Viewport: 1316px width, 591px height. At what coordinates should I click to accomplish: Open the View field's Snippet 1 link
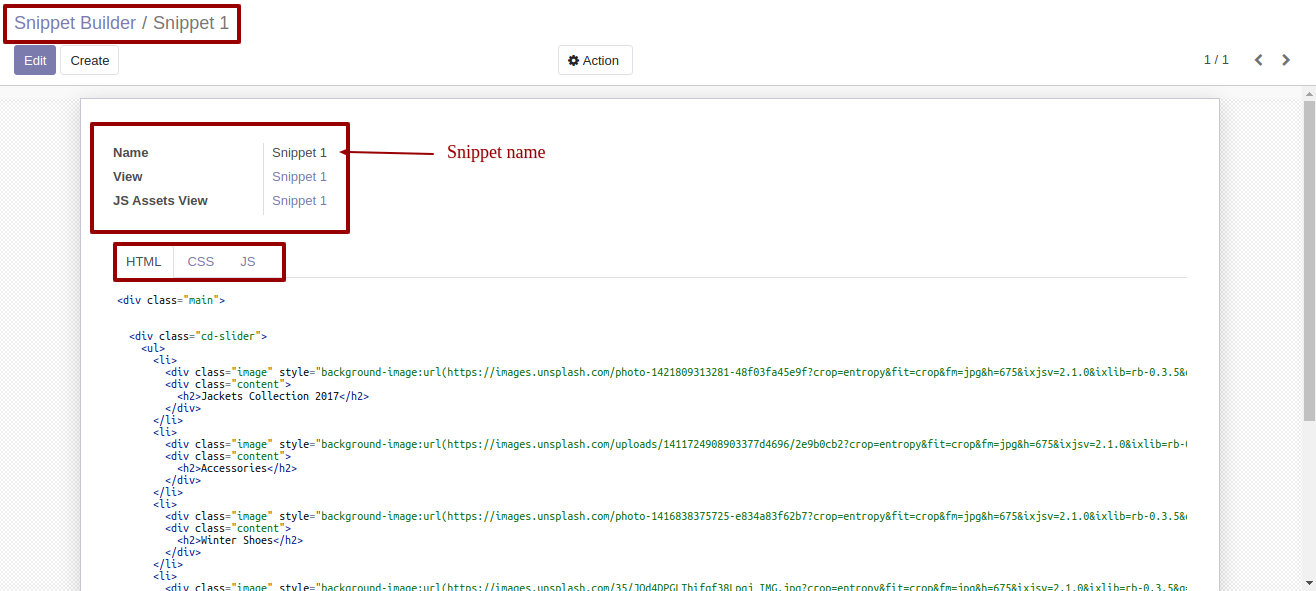pos(299,177)
